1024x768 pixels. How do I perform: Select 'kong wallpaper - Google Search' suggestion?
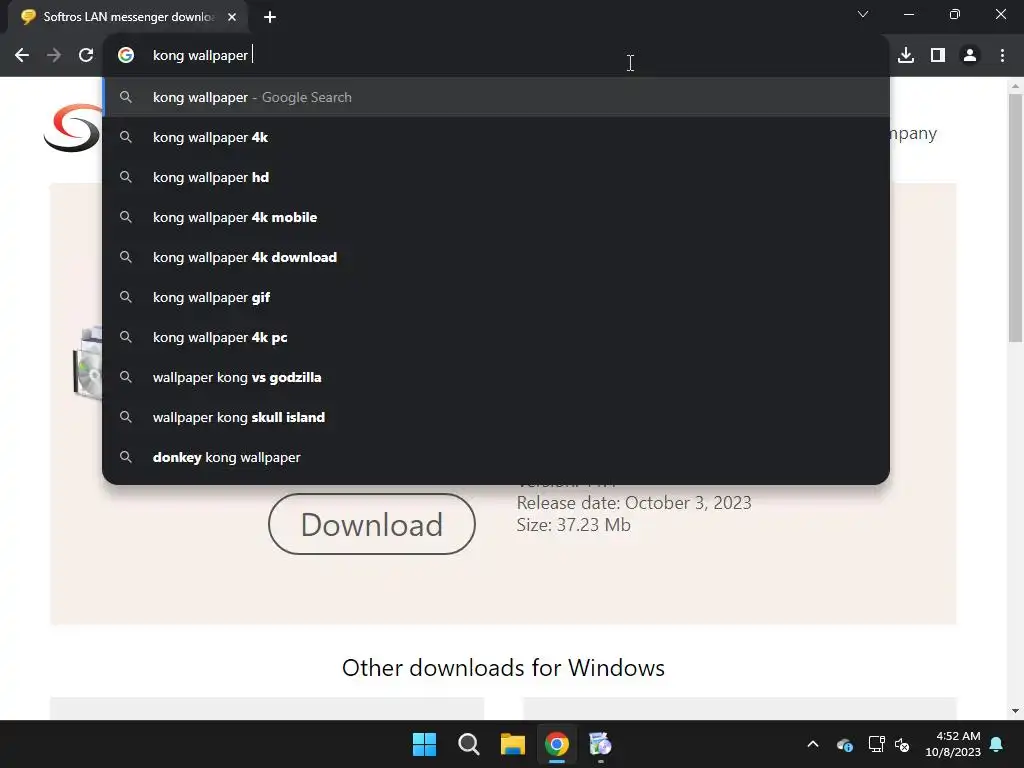496,97
